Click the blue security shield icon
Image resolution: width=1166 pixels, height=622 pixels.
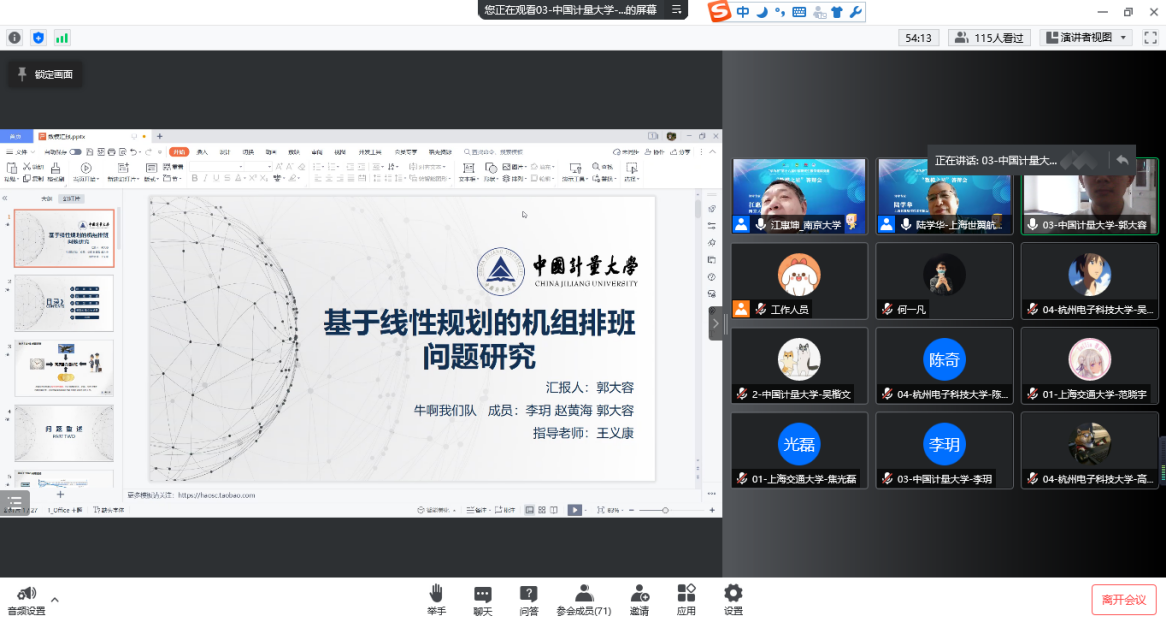click(39, 38)
